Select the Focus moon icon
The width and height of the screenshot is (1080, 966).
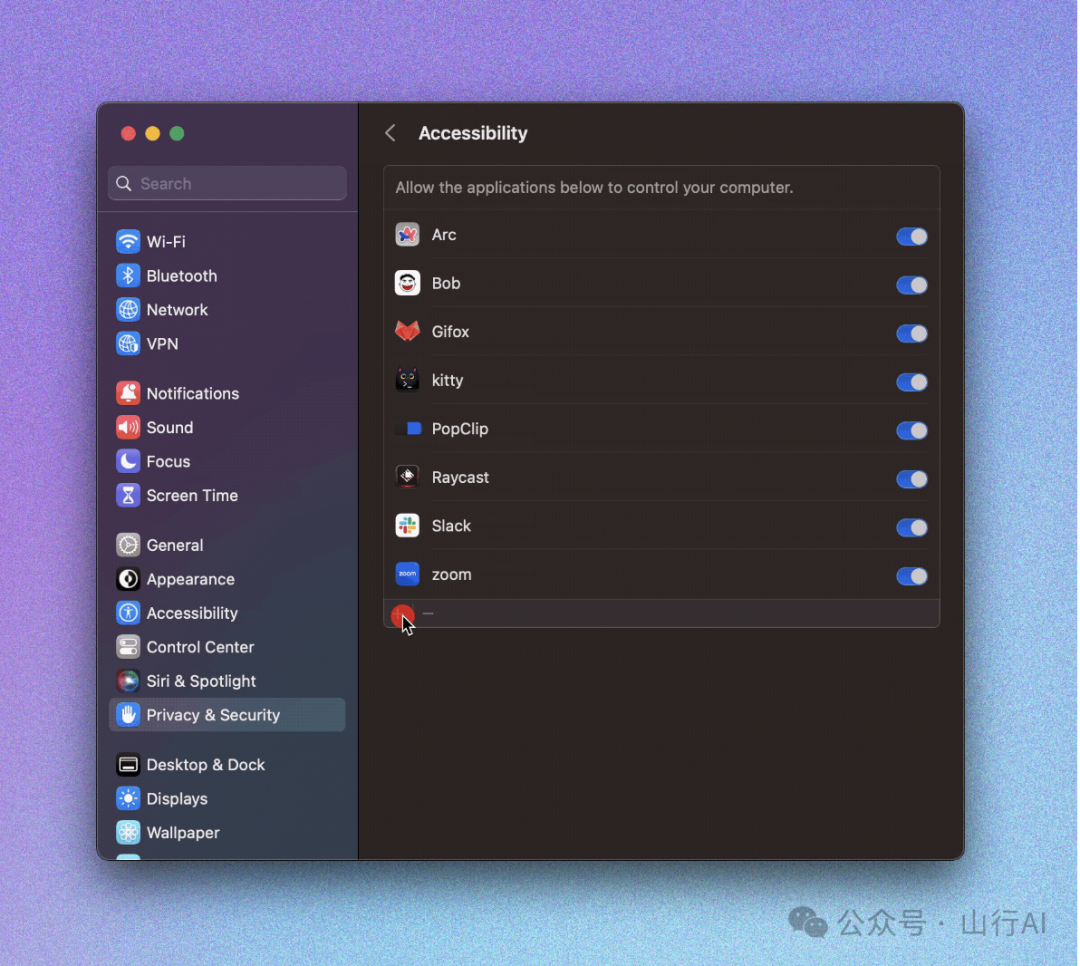(x=128, y=462)
